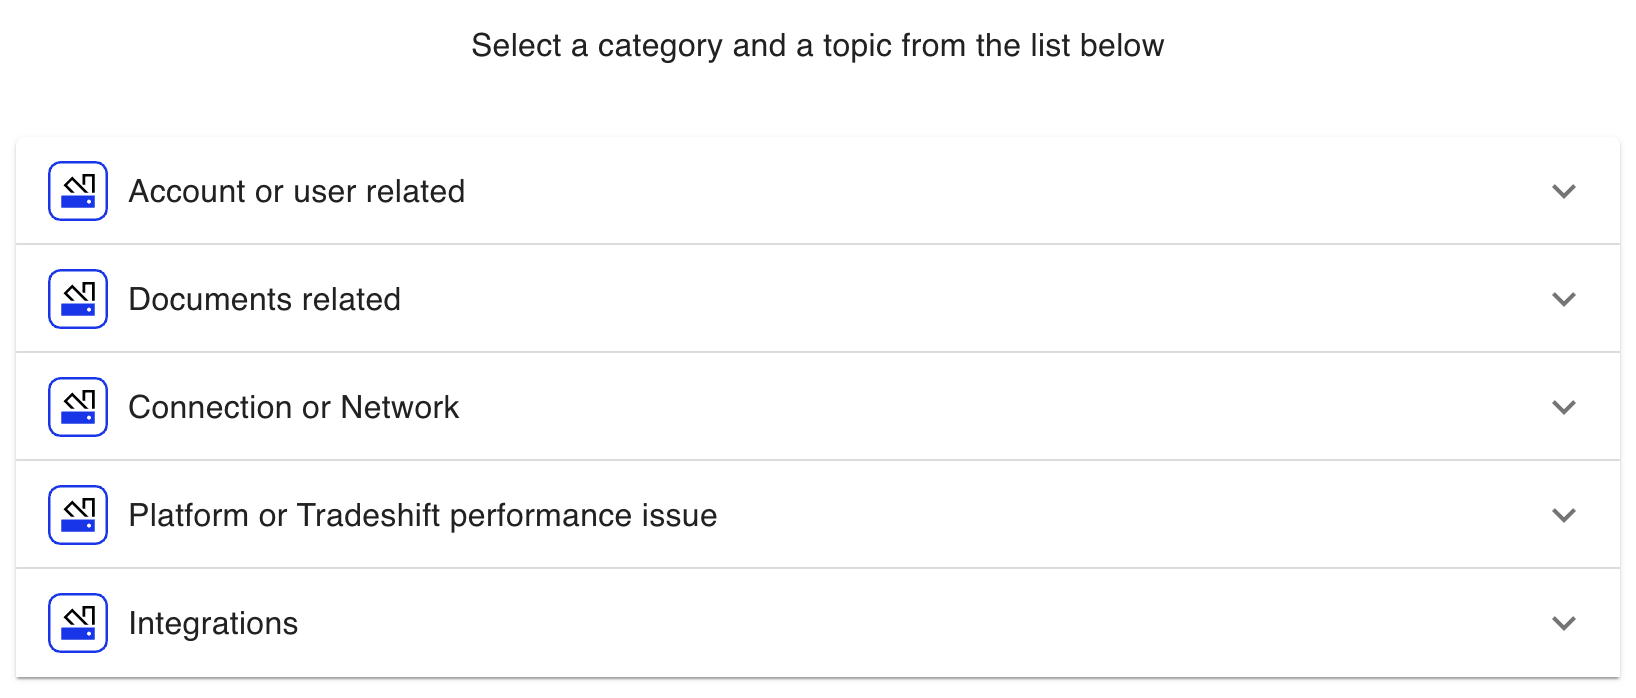Choose the 'Documents related' category text
Screen dimensions: 1636x698
[x=265, y=299]
